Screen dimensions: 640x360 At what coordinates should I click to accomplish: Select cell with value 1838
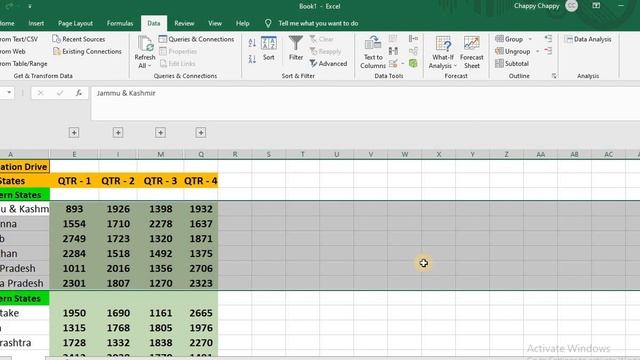(x=160, y=343)
